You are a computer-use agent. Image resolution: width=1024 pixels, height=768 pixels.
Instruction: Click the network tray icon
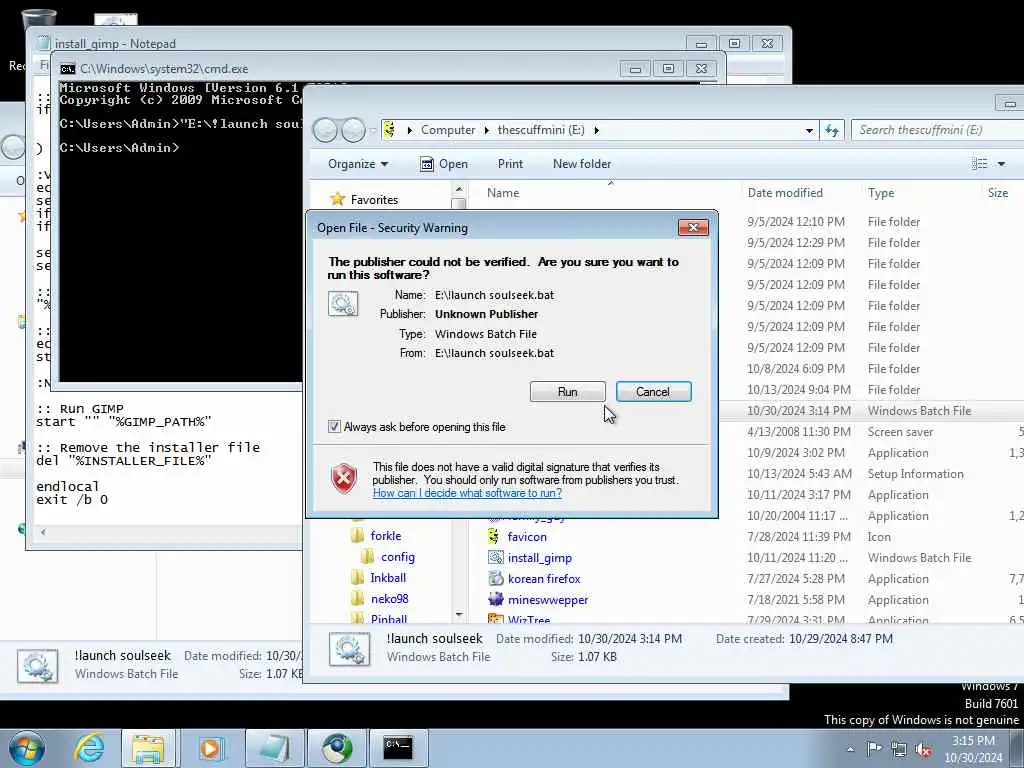(x=899, y=749)
